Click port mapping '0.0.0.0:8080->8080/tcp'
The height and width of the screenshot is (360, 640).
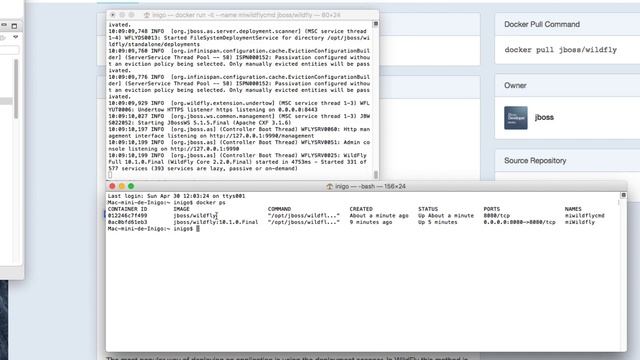(519, 222)
